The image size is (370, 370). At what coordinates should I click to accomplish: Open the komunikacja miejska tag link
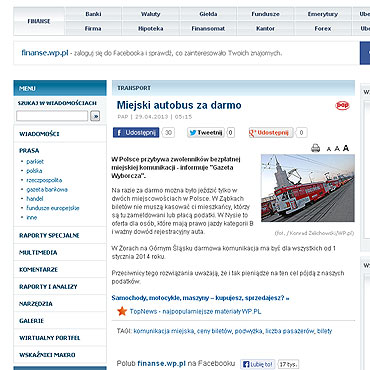point(164,331)
